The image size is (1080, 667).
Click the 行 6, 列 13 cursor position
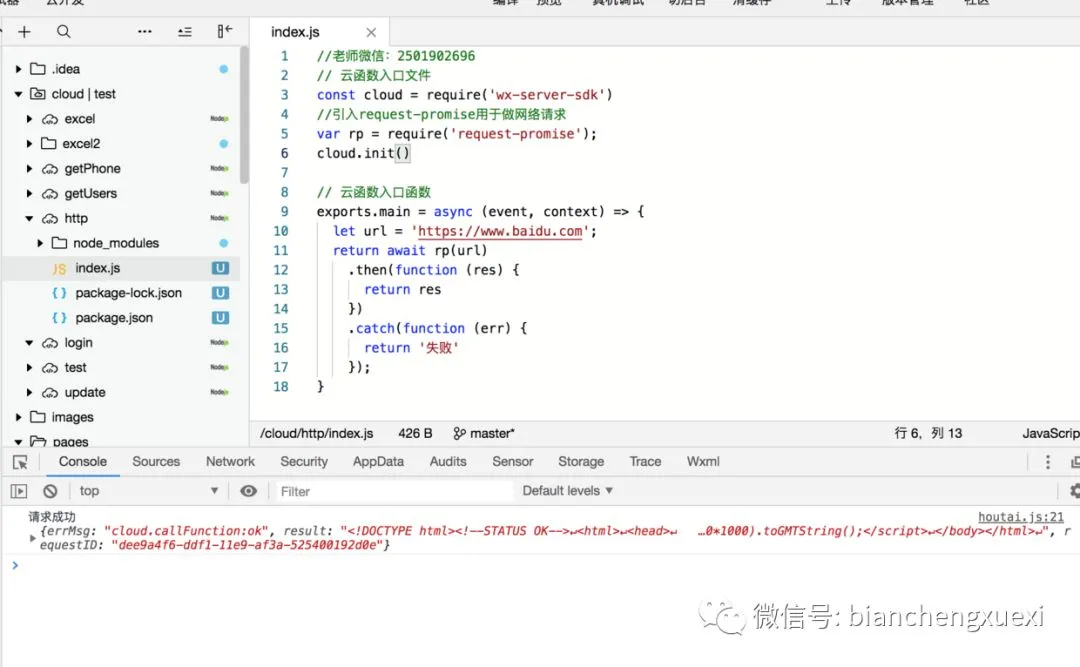tap(928, 433)
